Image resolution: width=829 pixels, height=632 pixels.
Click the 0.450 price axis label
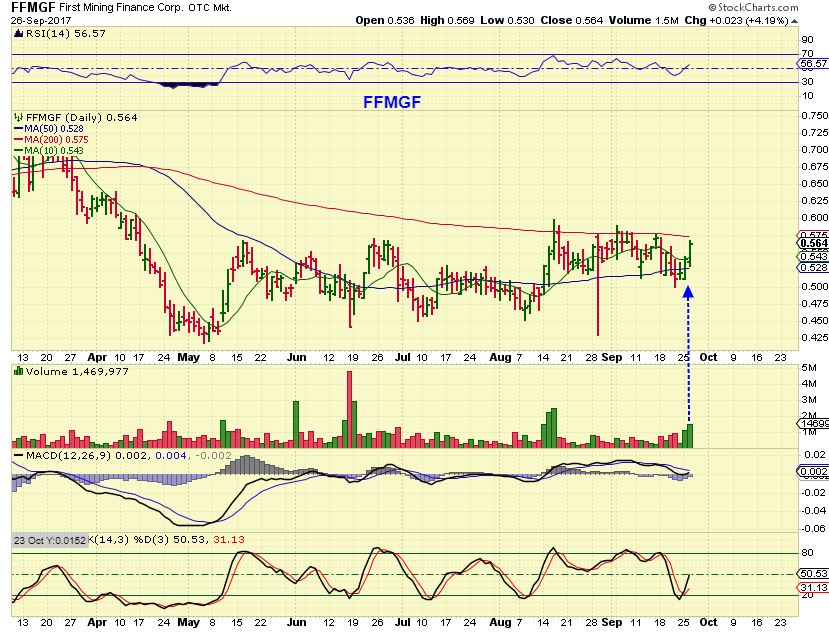point(815,320)
